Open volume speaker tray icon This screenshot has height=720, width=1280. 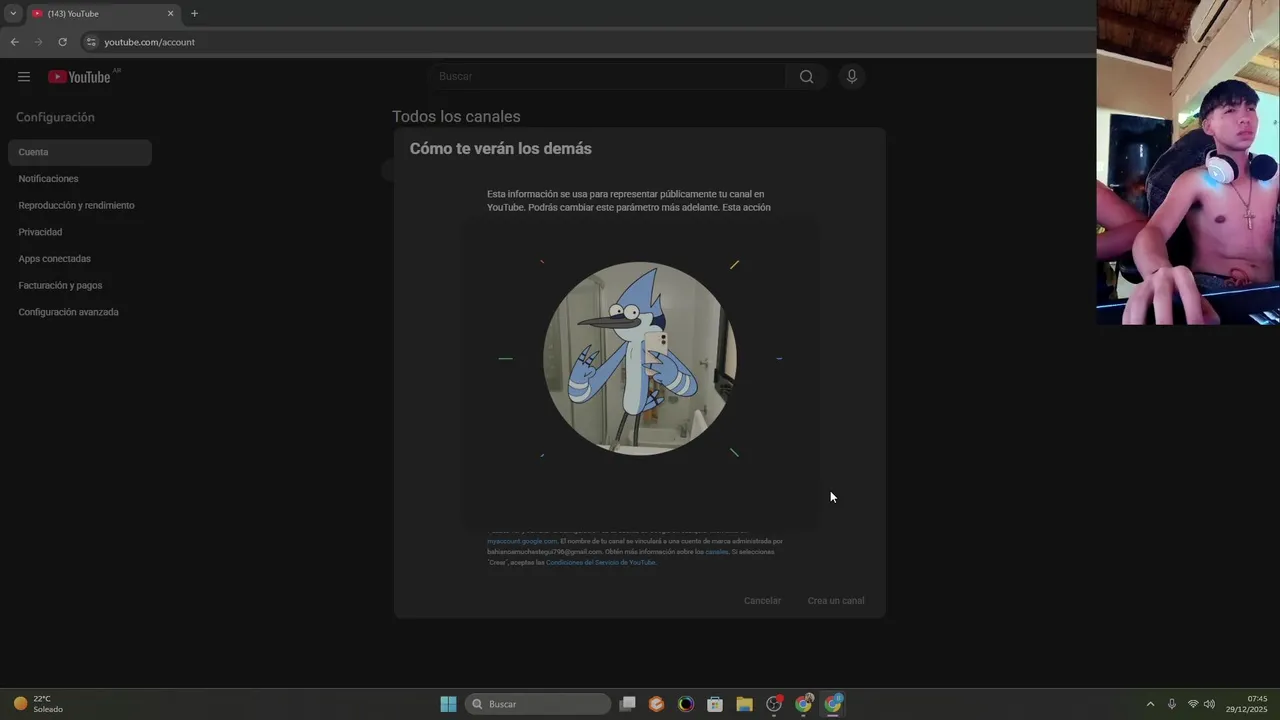pos(1210,704)
